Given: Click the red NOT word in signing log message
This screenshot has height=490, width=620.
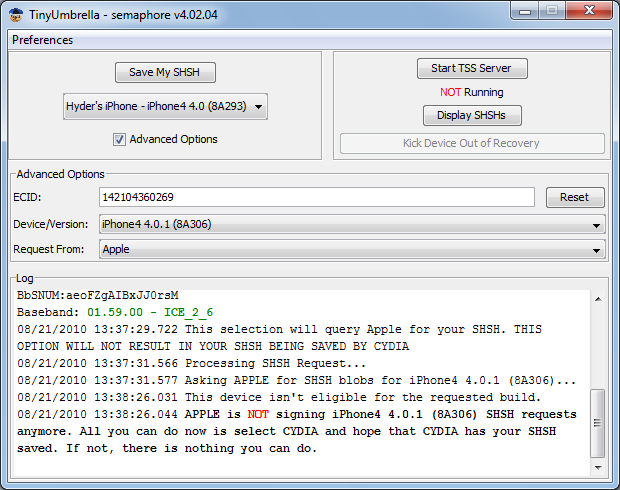Looking at the screenshot, I should coord(258,414).
